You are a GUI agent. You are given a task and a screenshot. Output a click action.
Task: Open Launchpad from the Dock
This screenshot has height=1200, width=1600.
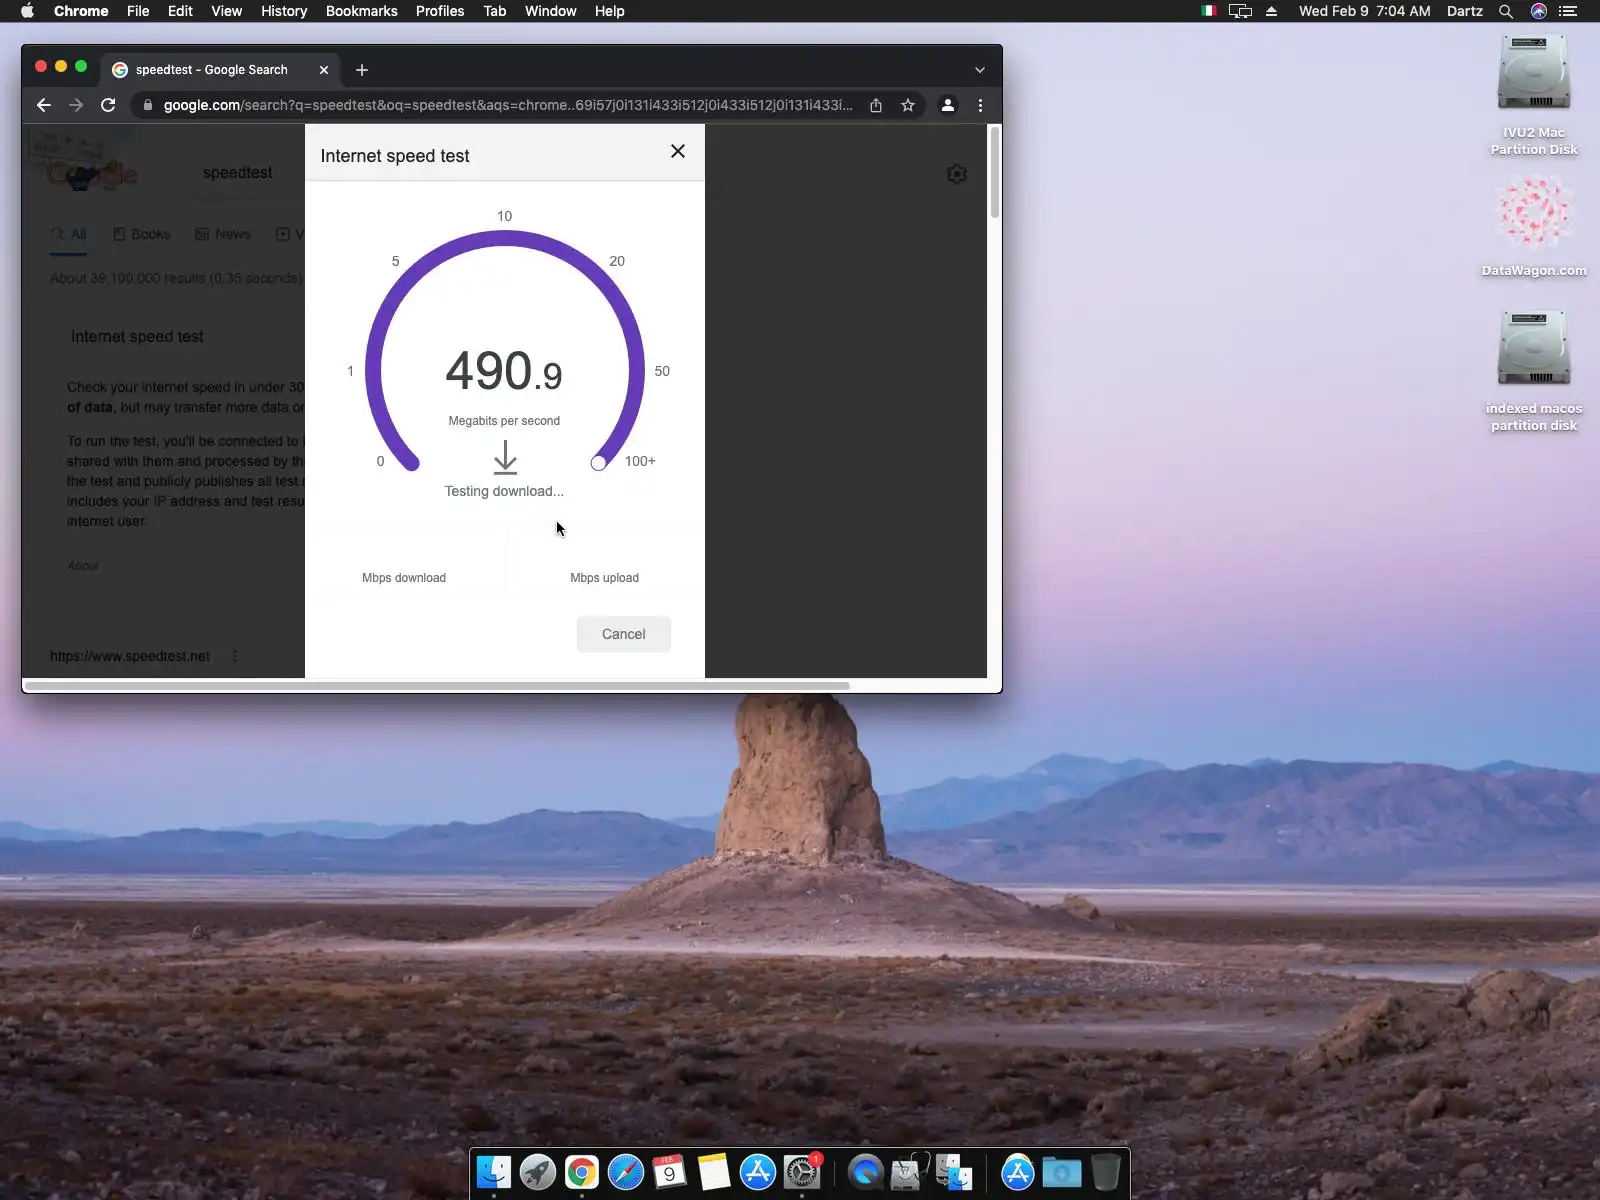coord(538,1171)
